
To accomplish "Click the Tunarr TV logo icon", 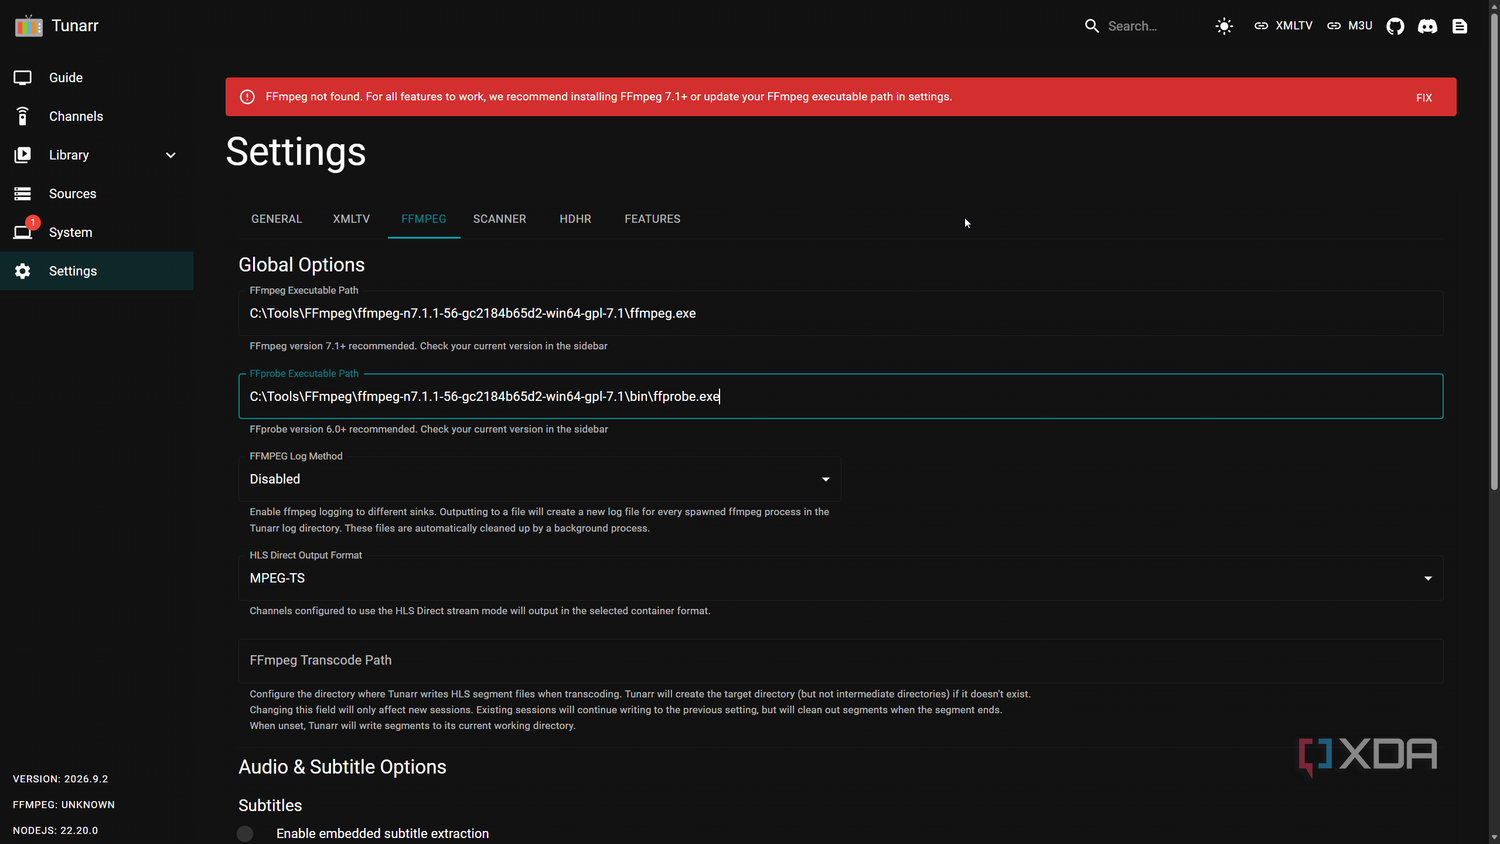I will tap(29, 26).
